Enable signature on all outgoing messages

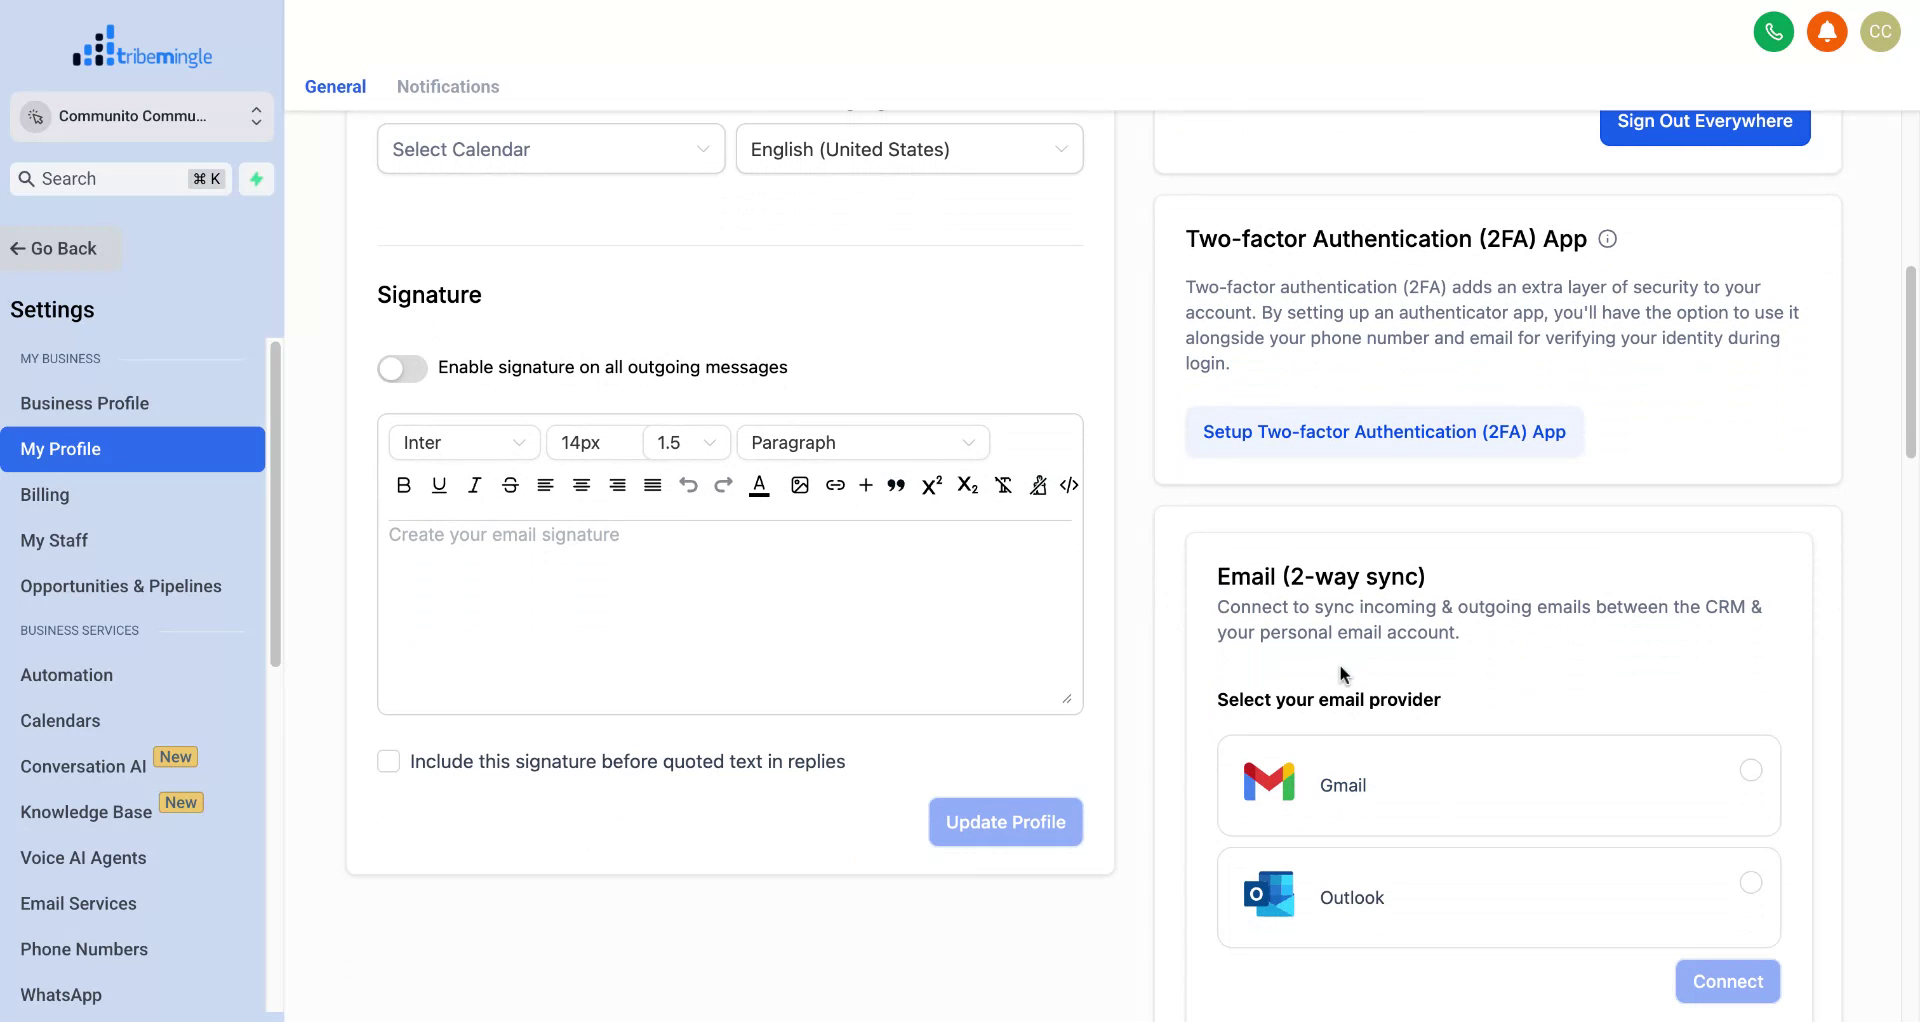pyautogui.click(x=402, y=368)
